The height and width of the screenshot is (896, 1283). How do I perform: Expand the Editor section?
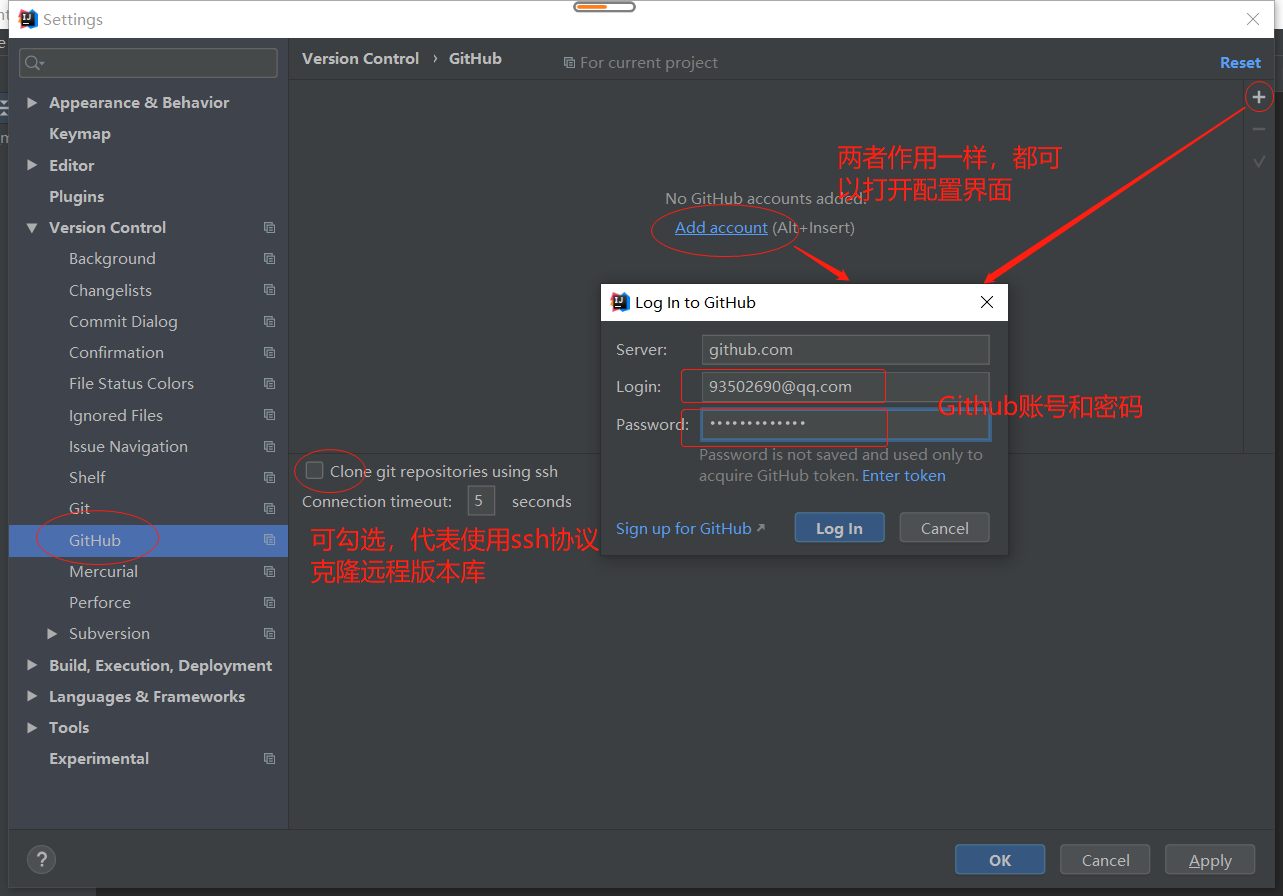coord(32,165)
